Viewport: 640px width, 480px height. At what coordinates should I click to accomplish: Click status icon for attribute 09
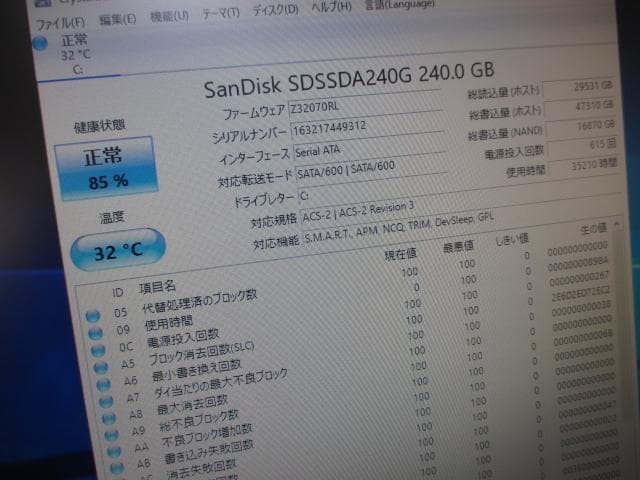point(96,333)
